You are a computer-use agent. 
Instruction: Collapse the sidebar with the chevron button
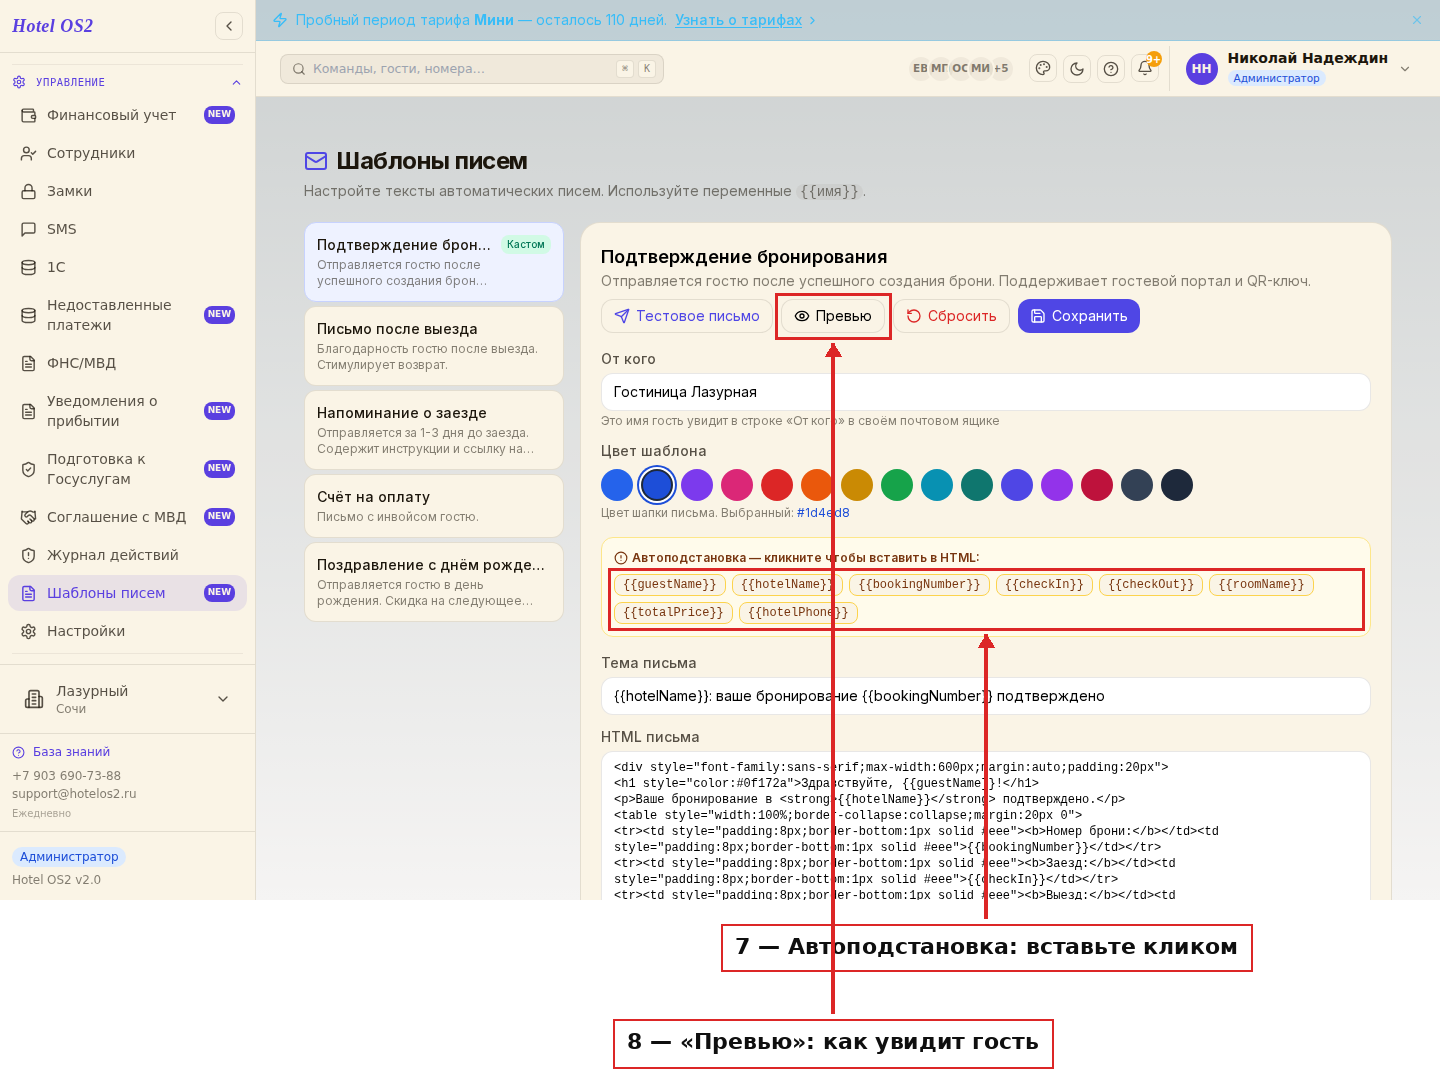(x=229, y=26)
